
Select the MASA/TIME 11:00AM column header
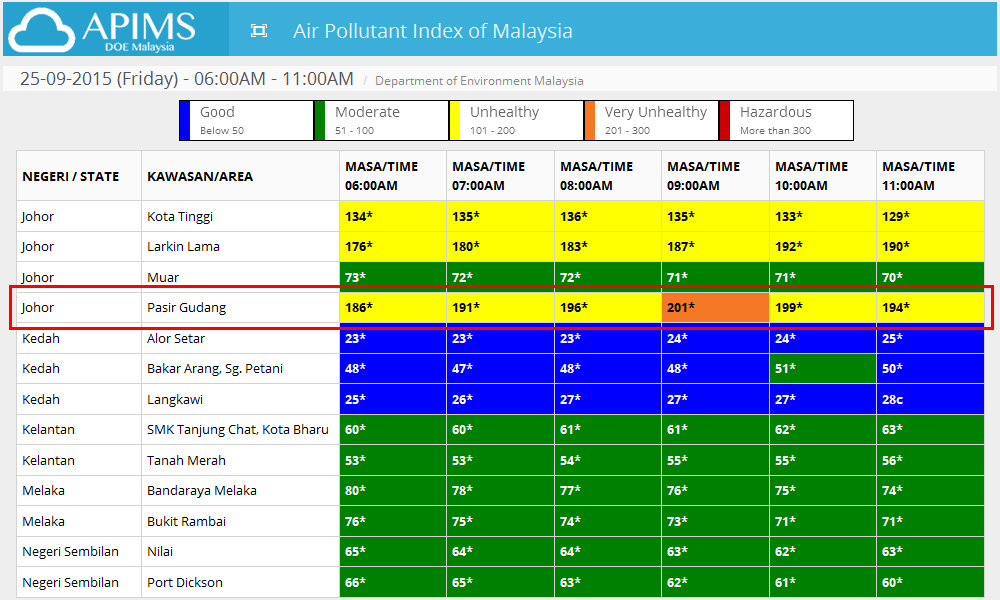coord(930,177)
